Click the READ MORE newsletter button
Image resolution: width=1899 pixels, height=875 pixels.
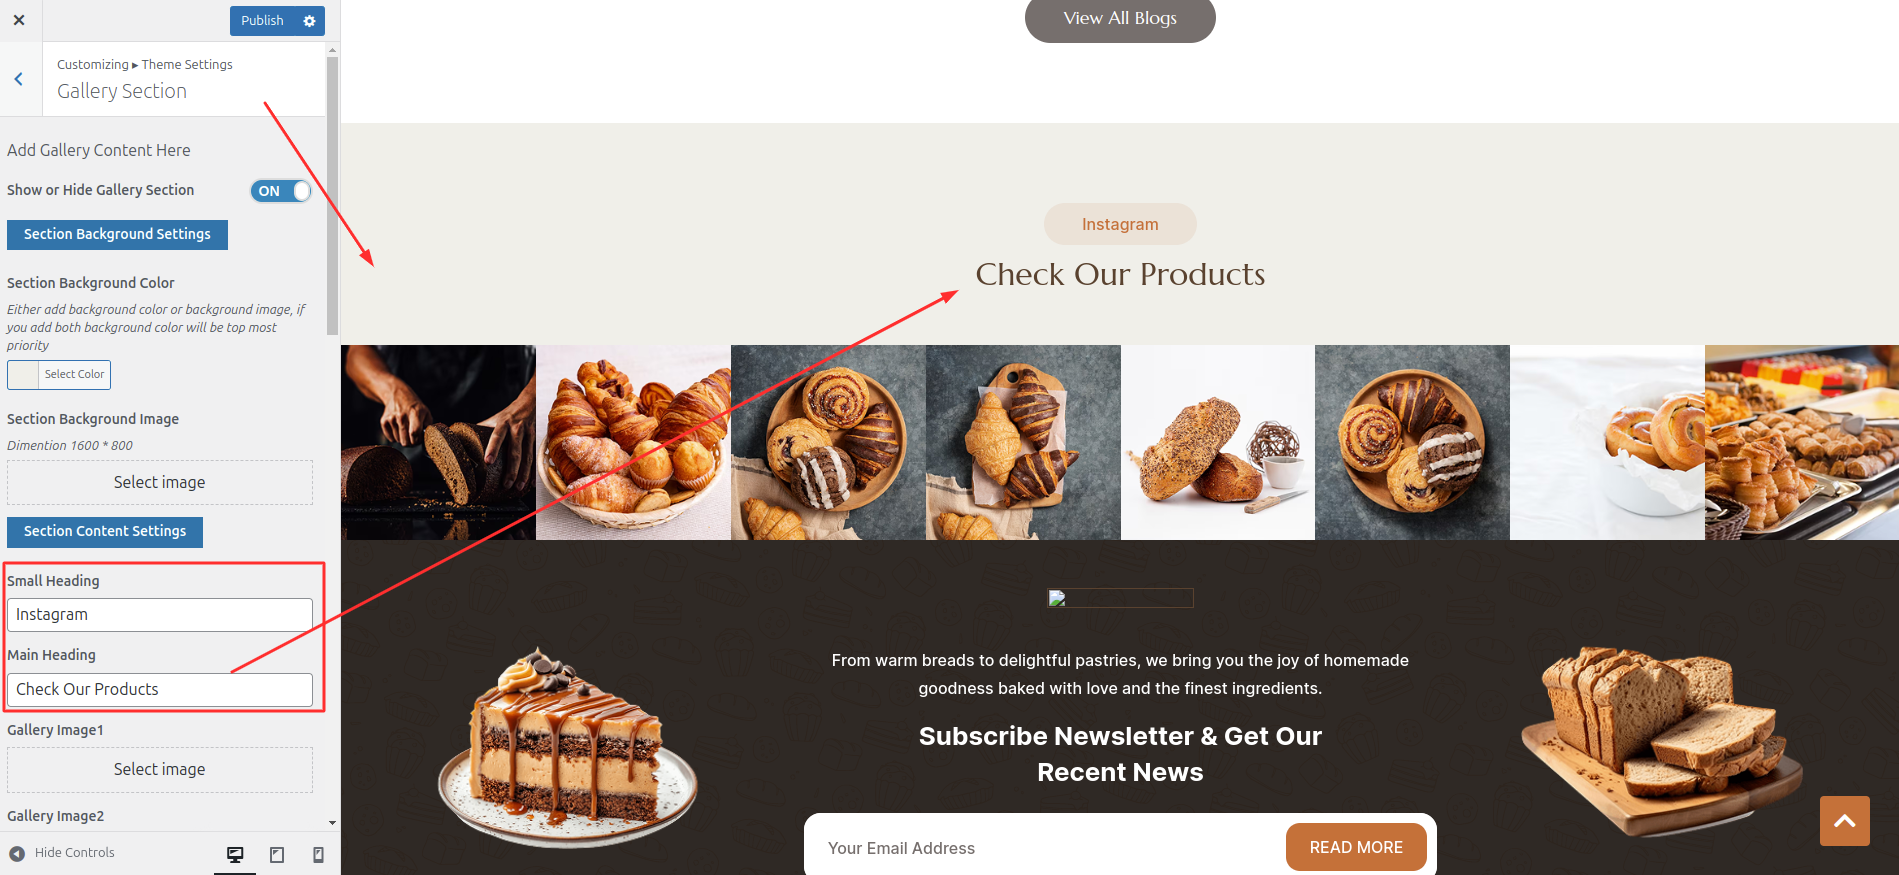1356,847
